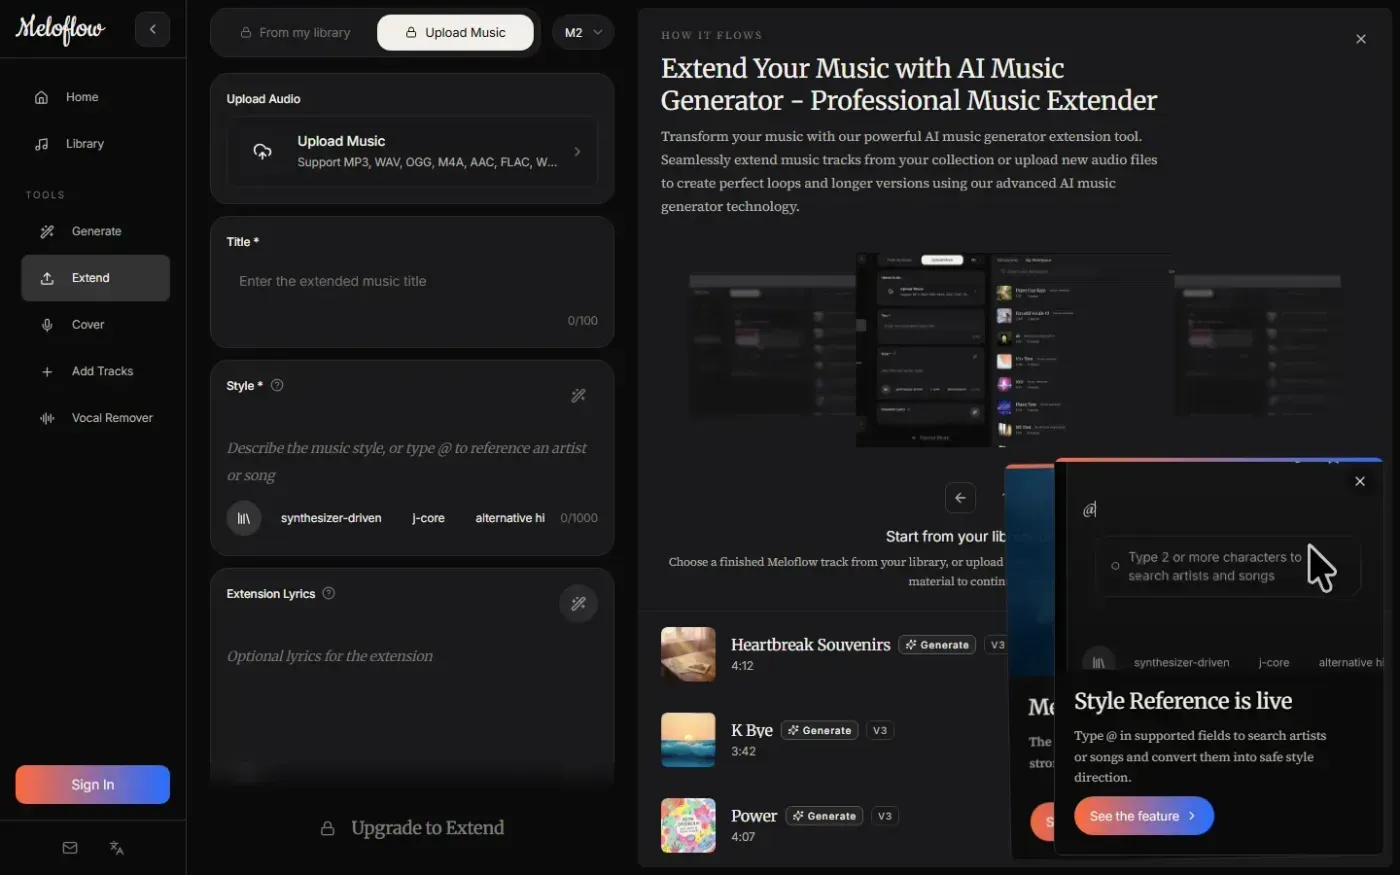
Task: Select Cover tool in sidebar
Action: pyautogui.click(x=95, y=325)
